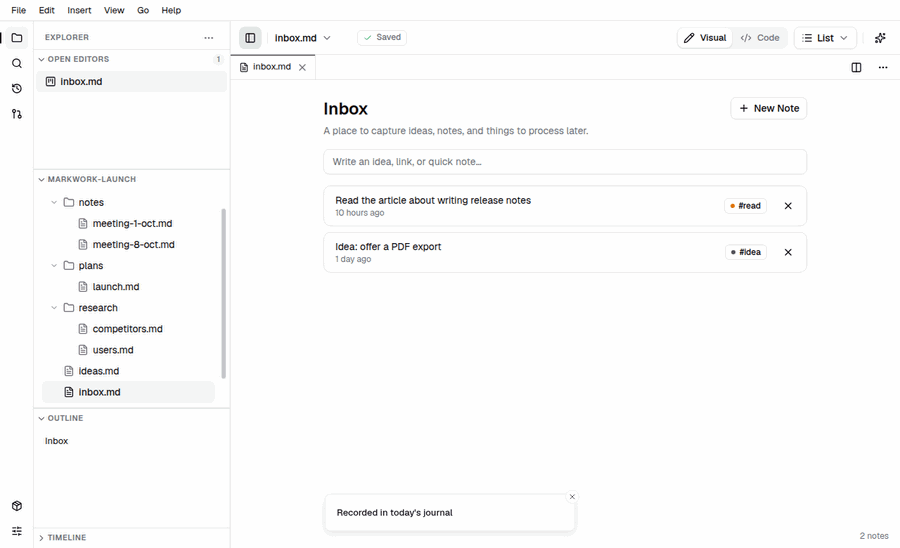
Task: Open the View menu
Action: coord(114,10)
